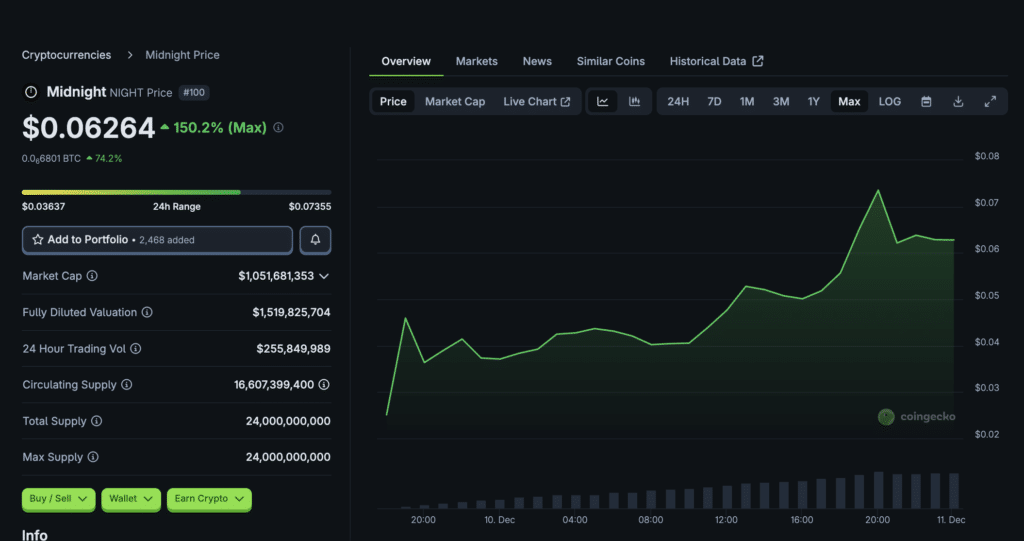1024x541 pixels.
Task: Switch to the Markets tab
Action: point(476,61)
